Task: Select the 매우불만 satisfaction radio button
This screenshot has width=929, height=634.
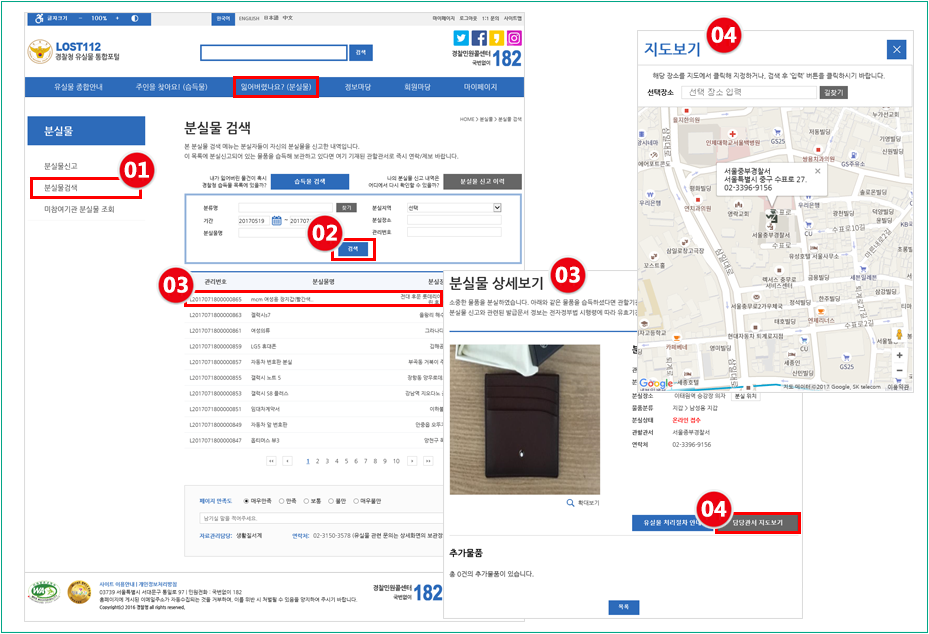Action: (356, 501)
